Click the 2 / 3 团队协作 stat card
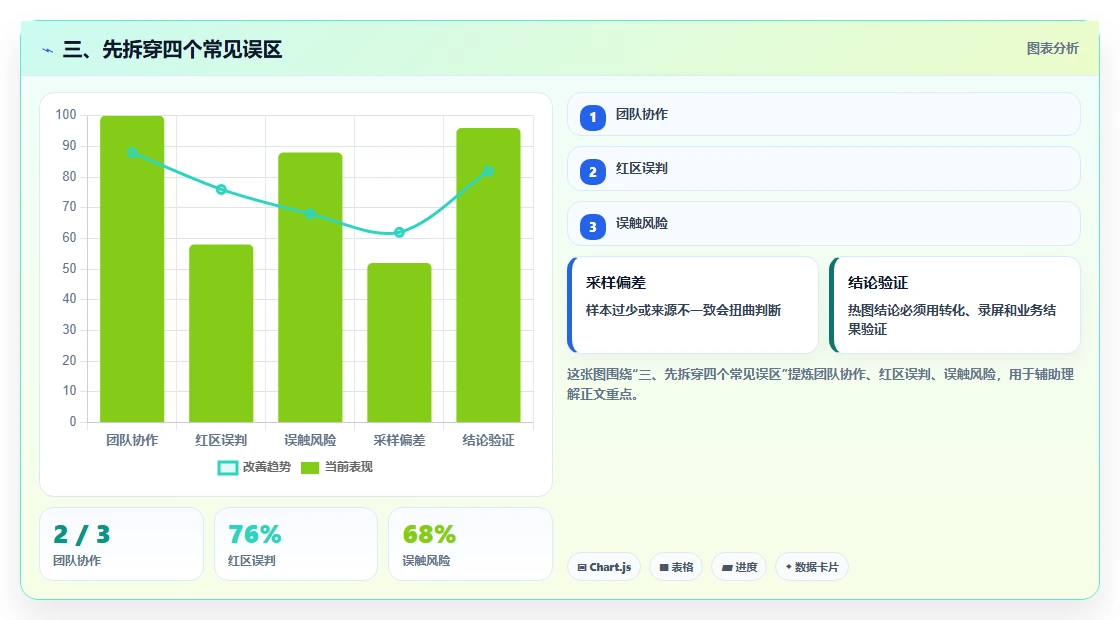Screen dimensions: 1120x620 pyautogui.click(x=121, y=544)
